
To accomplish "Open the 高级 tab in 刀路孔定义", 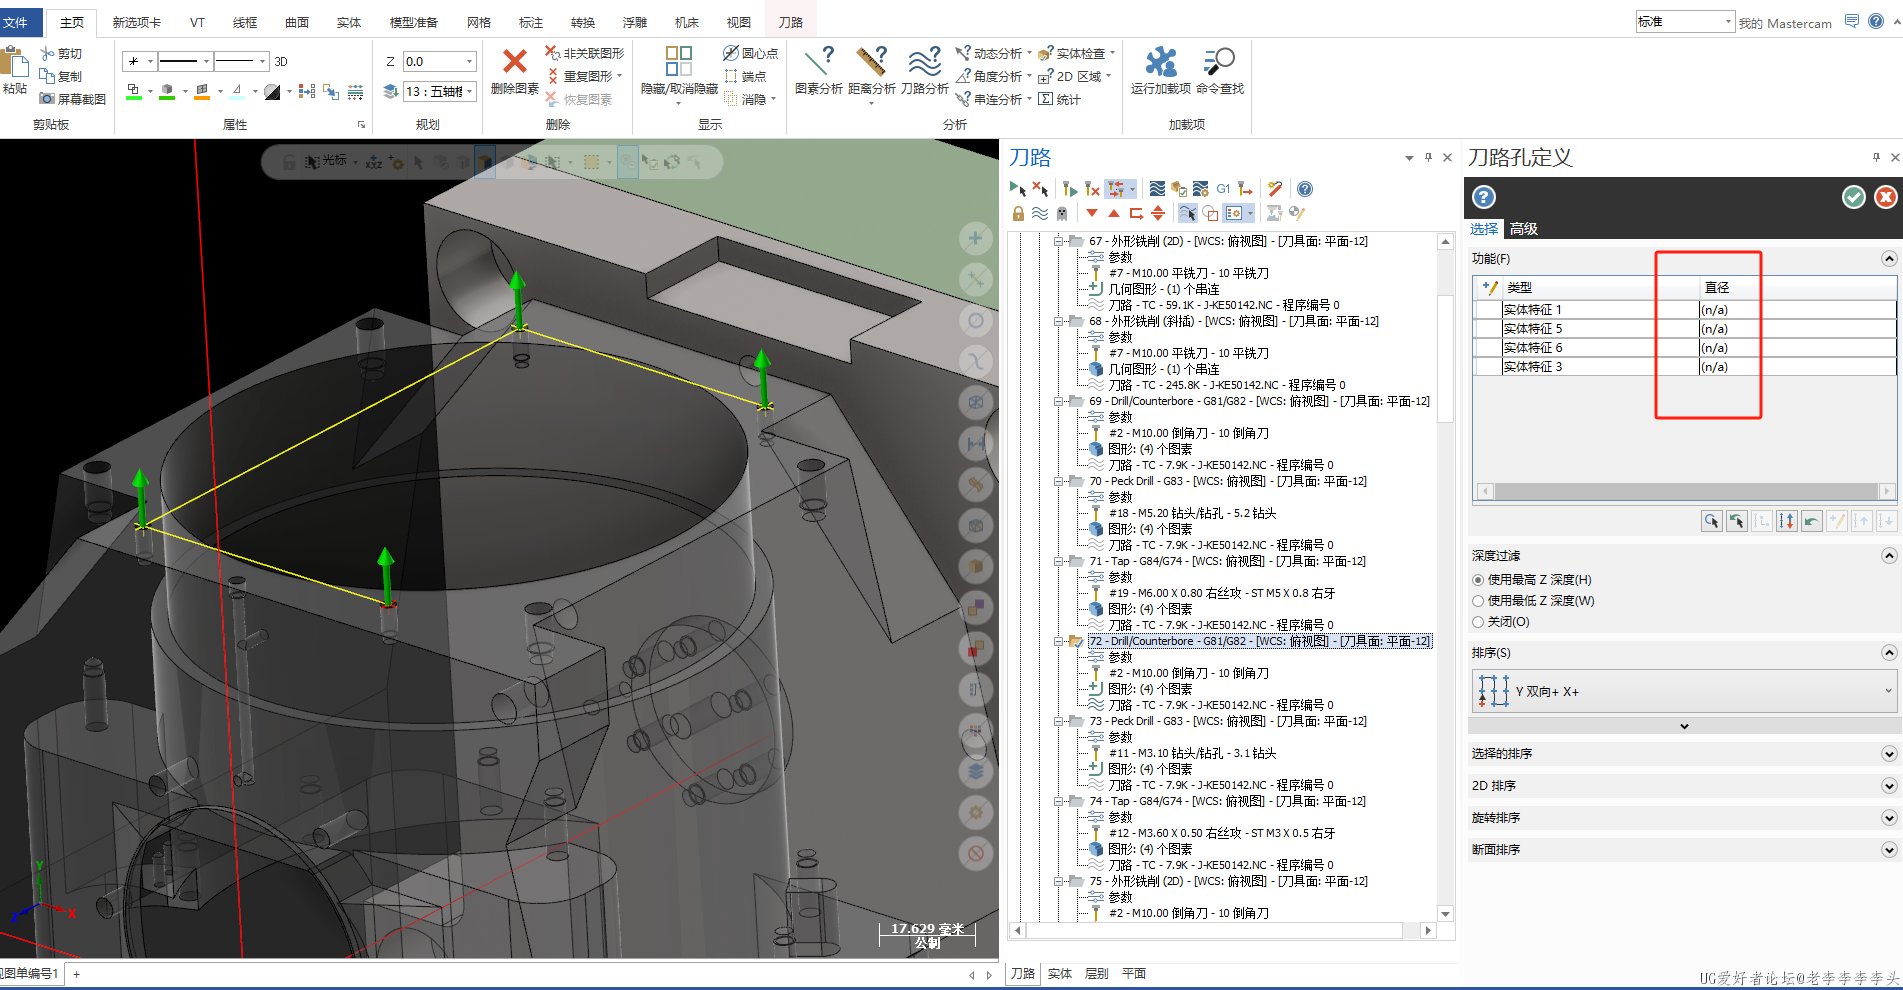I will coord(1524,229).
